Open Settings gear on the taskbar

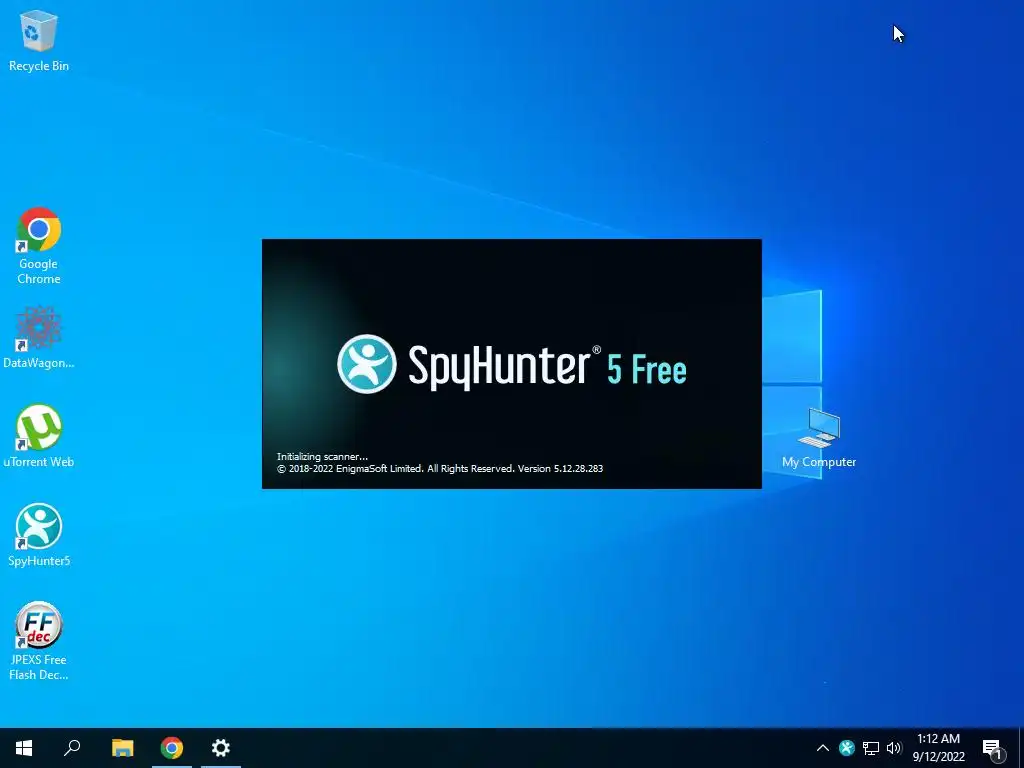point(221,748)
